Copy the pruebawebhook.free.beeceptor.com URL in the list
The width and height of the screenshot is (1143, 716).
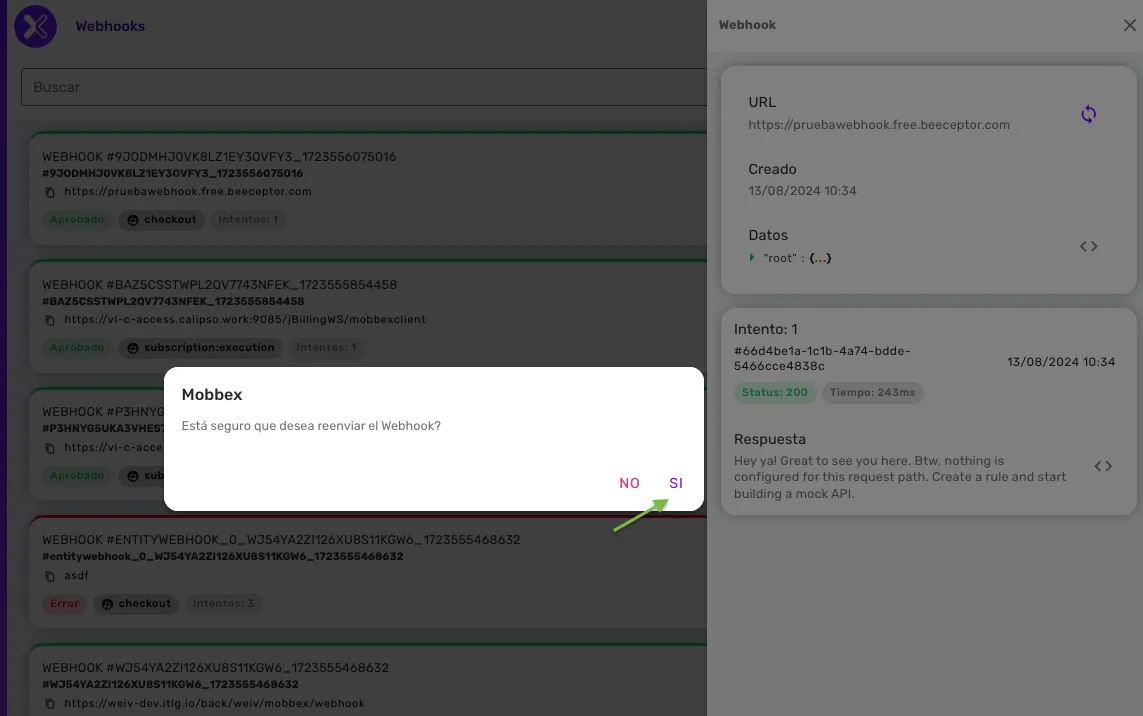pyautogui.click(x=50, y=192)
